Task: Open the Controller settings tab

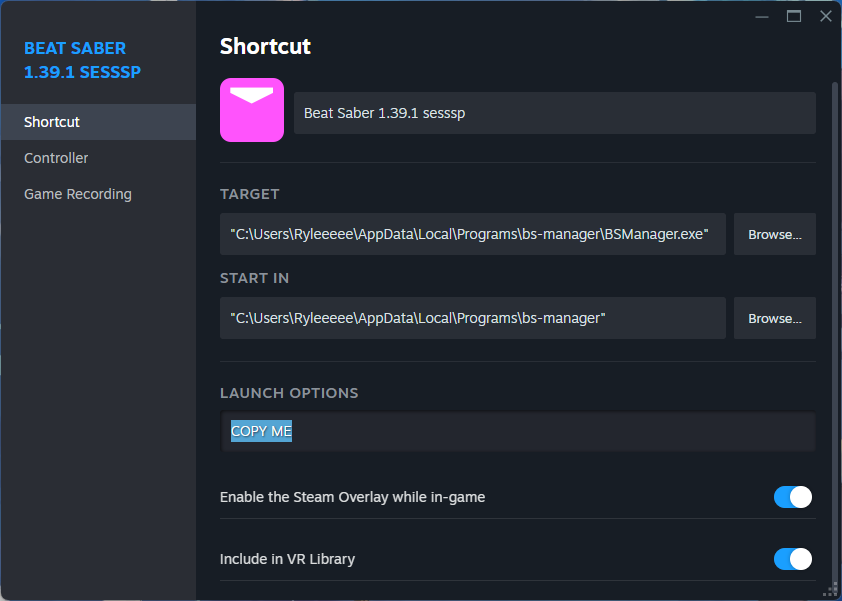Action: (x=98, y=158)
